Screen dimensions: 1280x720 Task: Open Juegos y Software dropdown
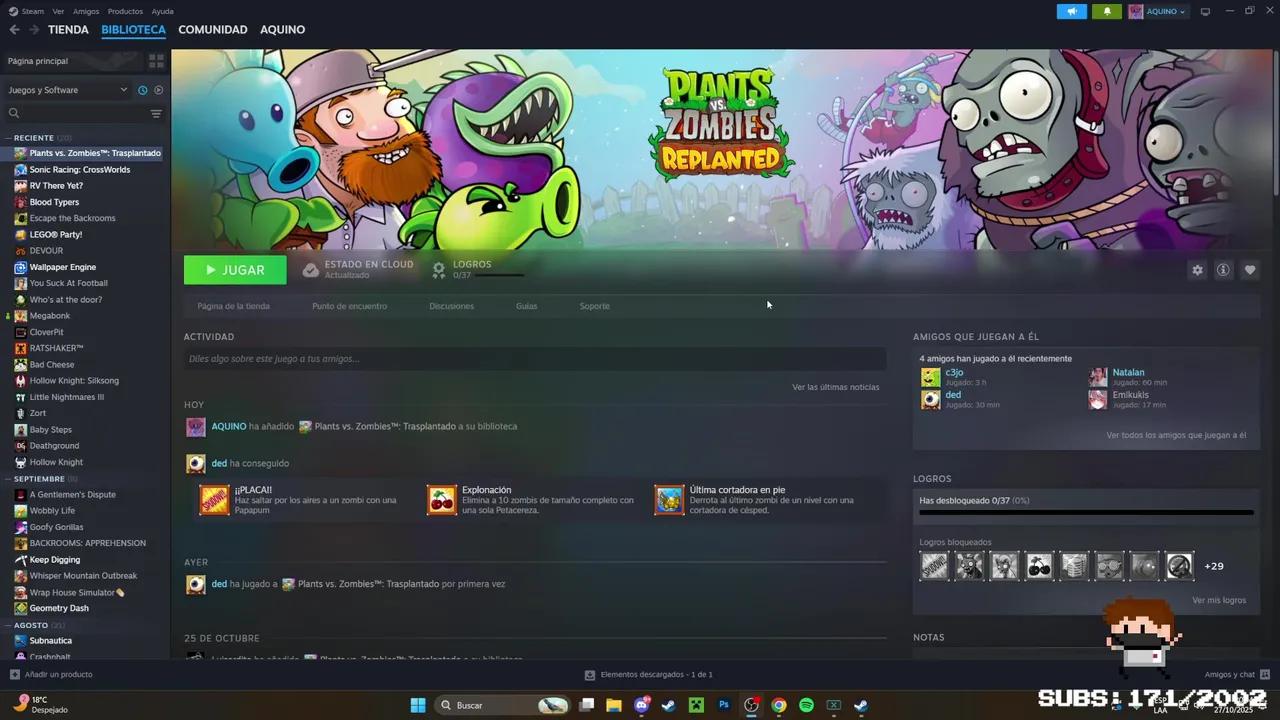coord(67,90)
